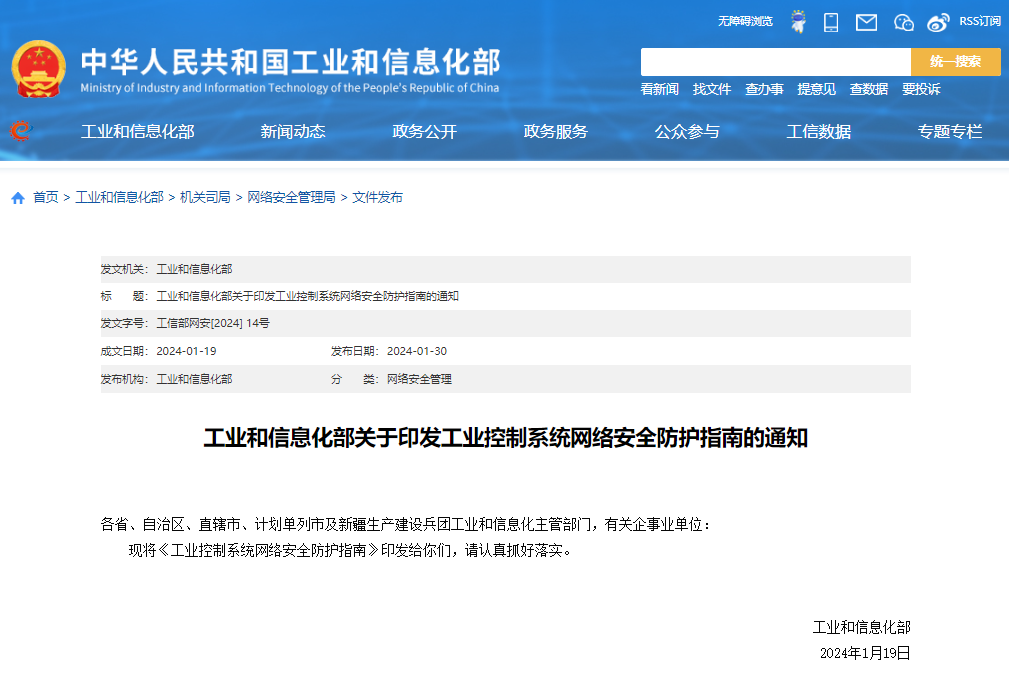Click the 找文件 quick link
The height and width of the screenshot is (695, 1009).
(x=712, y=89)
